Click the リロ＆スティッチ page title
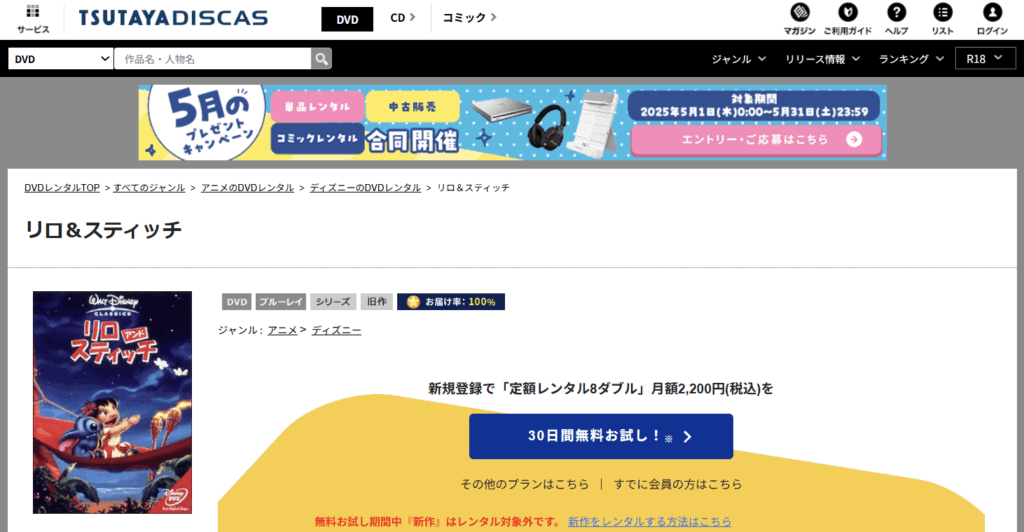1024x532 pixels. (x=103, y=230)
